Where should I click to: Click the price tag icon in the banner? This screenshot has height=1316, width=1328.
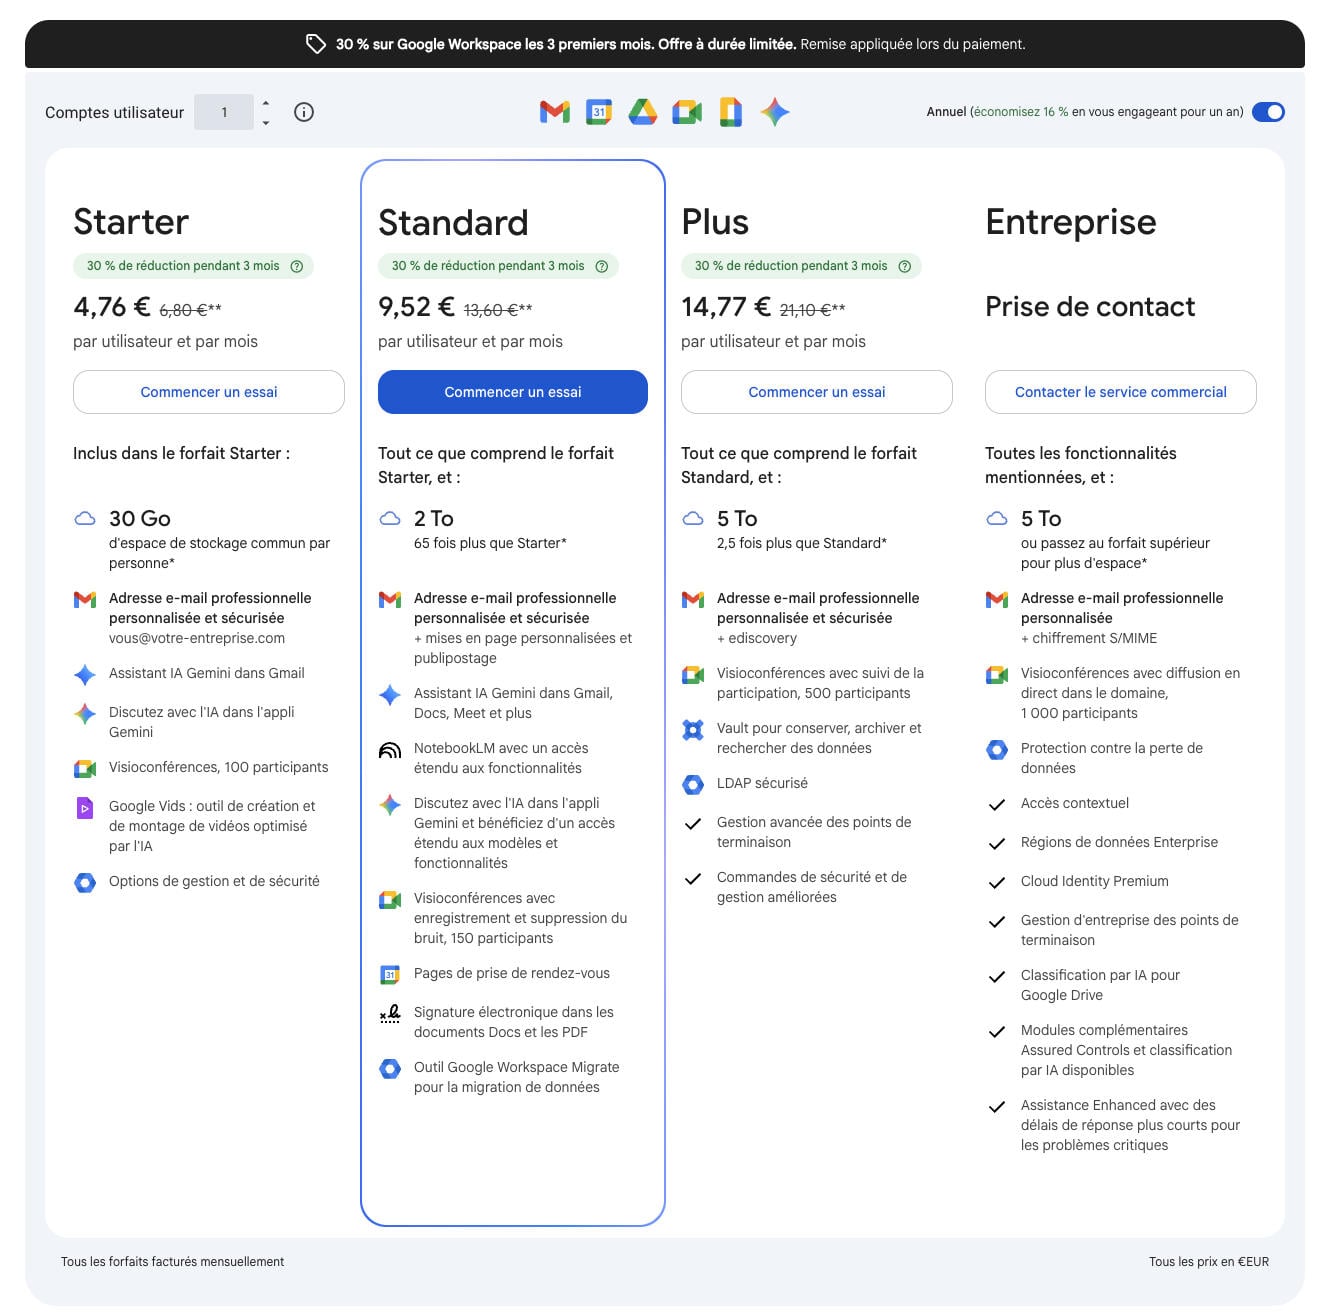(316, 43)
